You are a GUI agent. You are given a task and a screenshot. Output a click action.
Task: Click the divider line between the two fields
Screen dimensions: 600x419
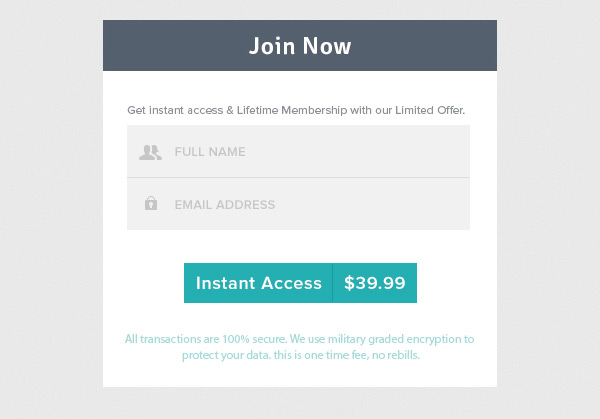coord(298,178)
